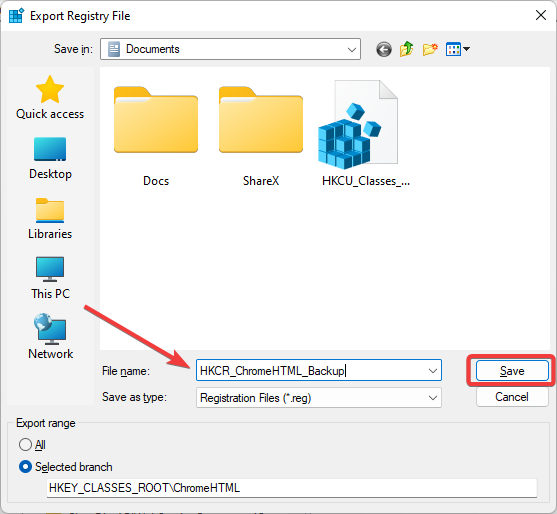Open Libraries in the places bar
Viewport: 557px width, 514px height.
coord(50,218)
